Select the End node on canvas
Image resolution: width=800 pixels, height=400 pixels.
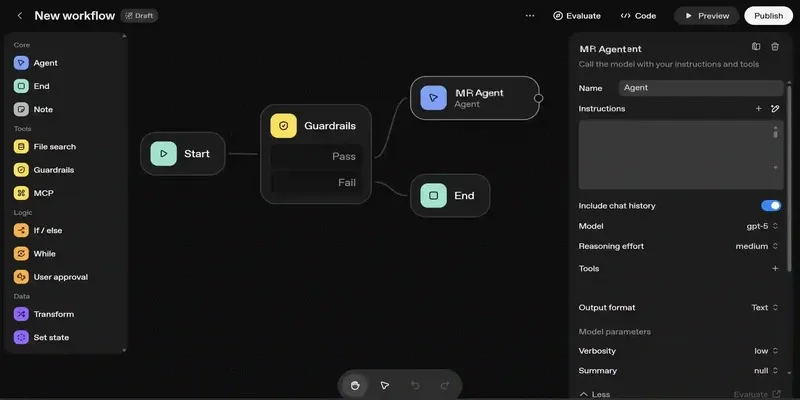(x=450, y=195)
